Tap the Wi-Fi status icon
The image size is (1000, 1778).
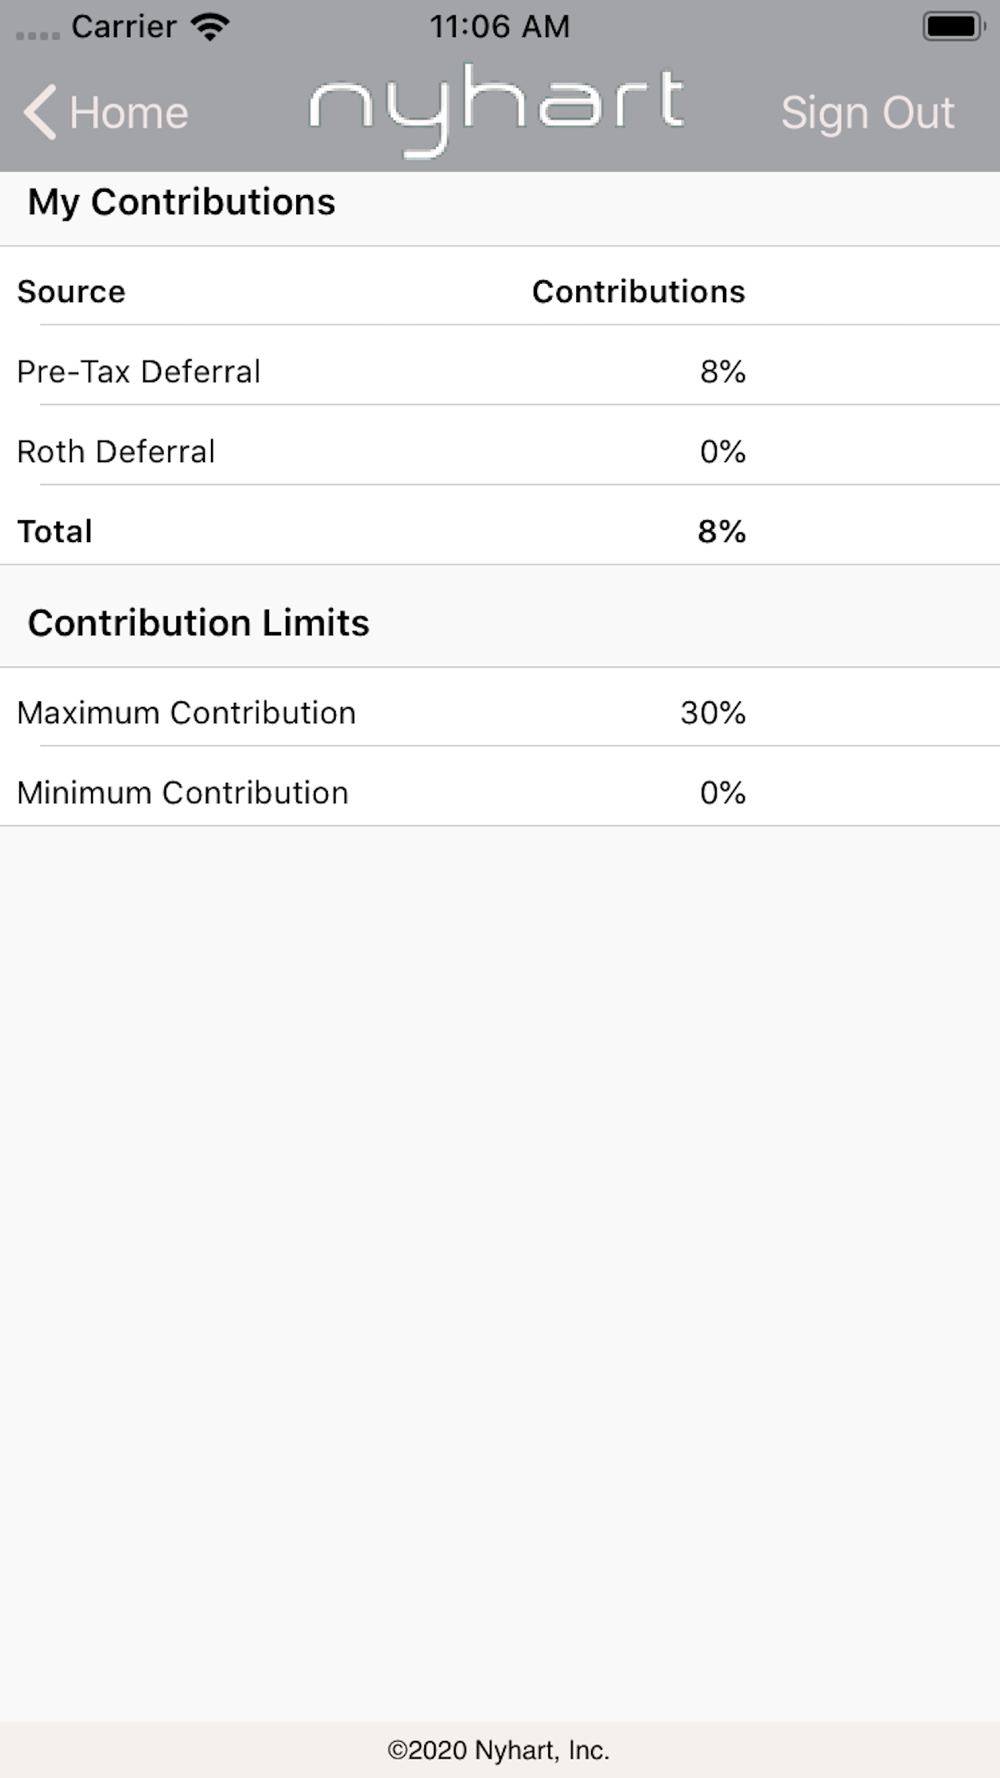click(x=210, y=26)
